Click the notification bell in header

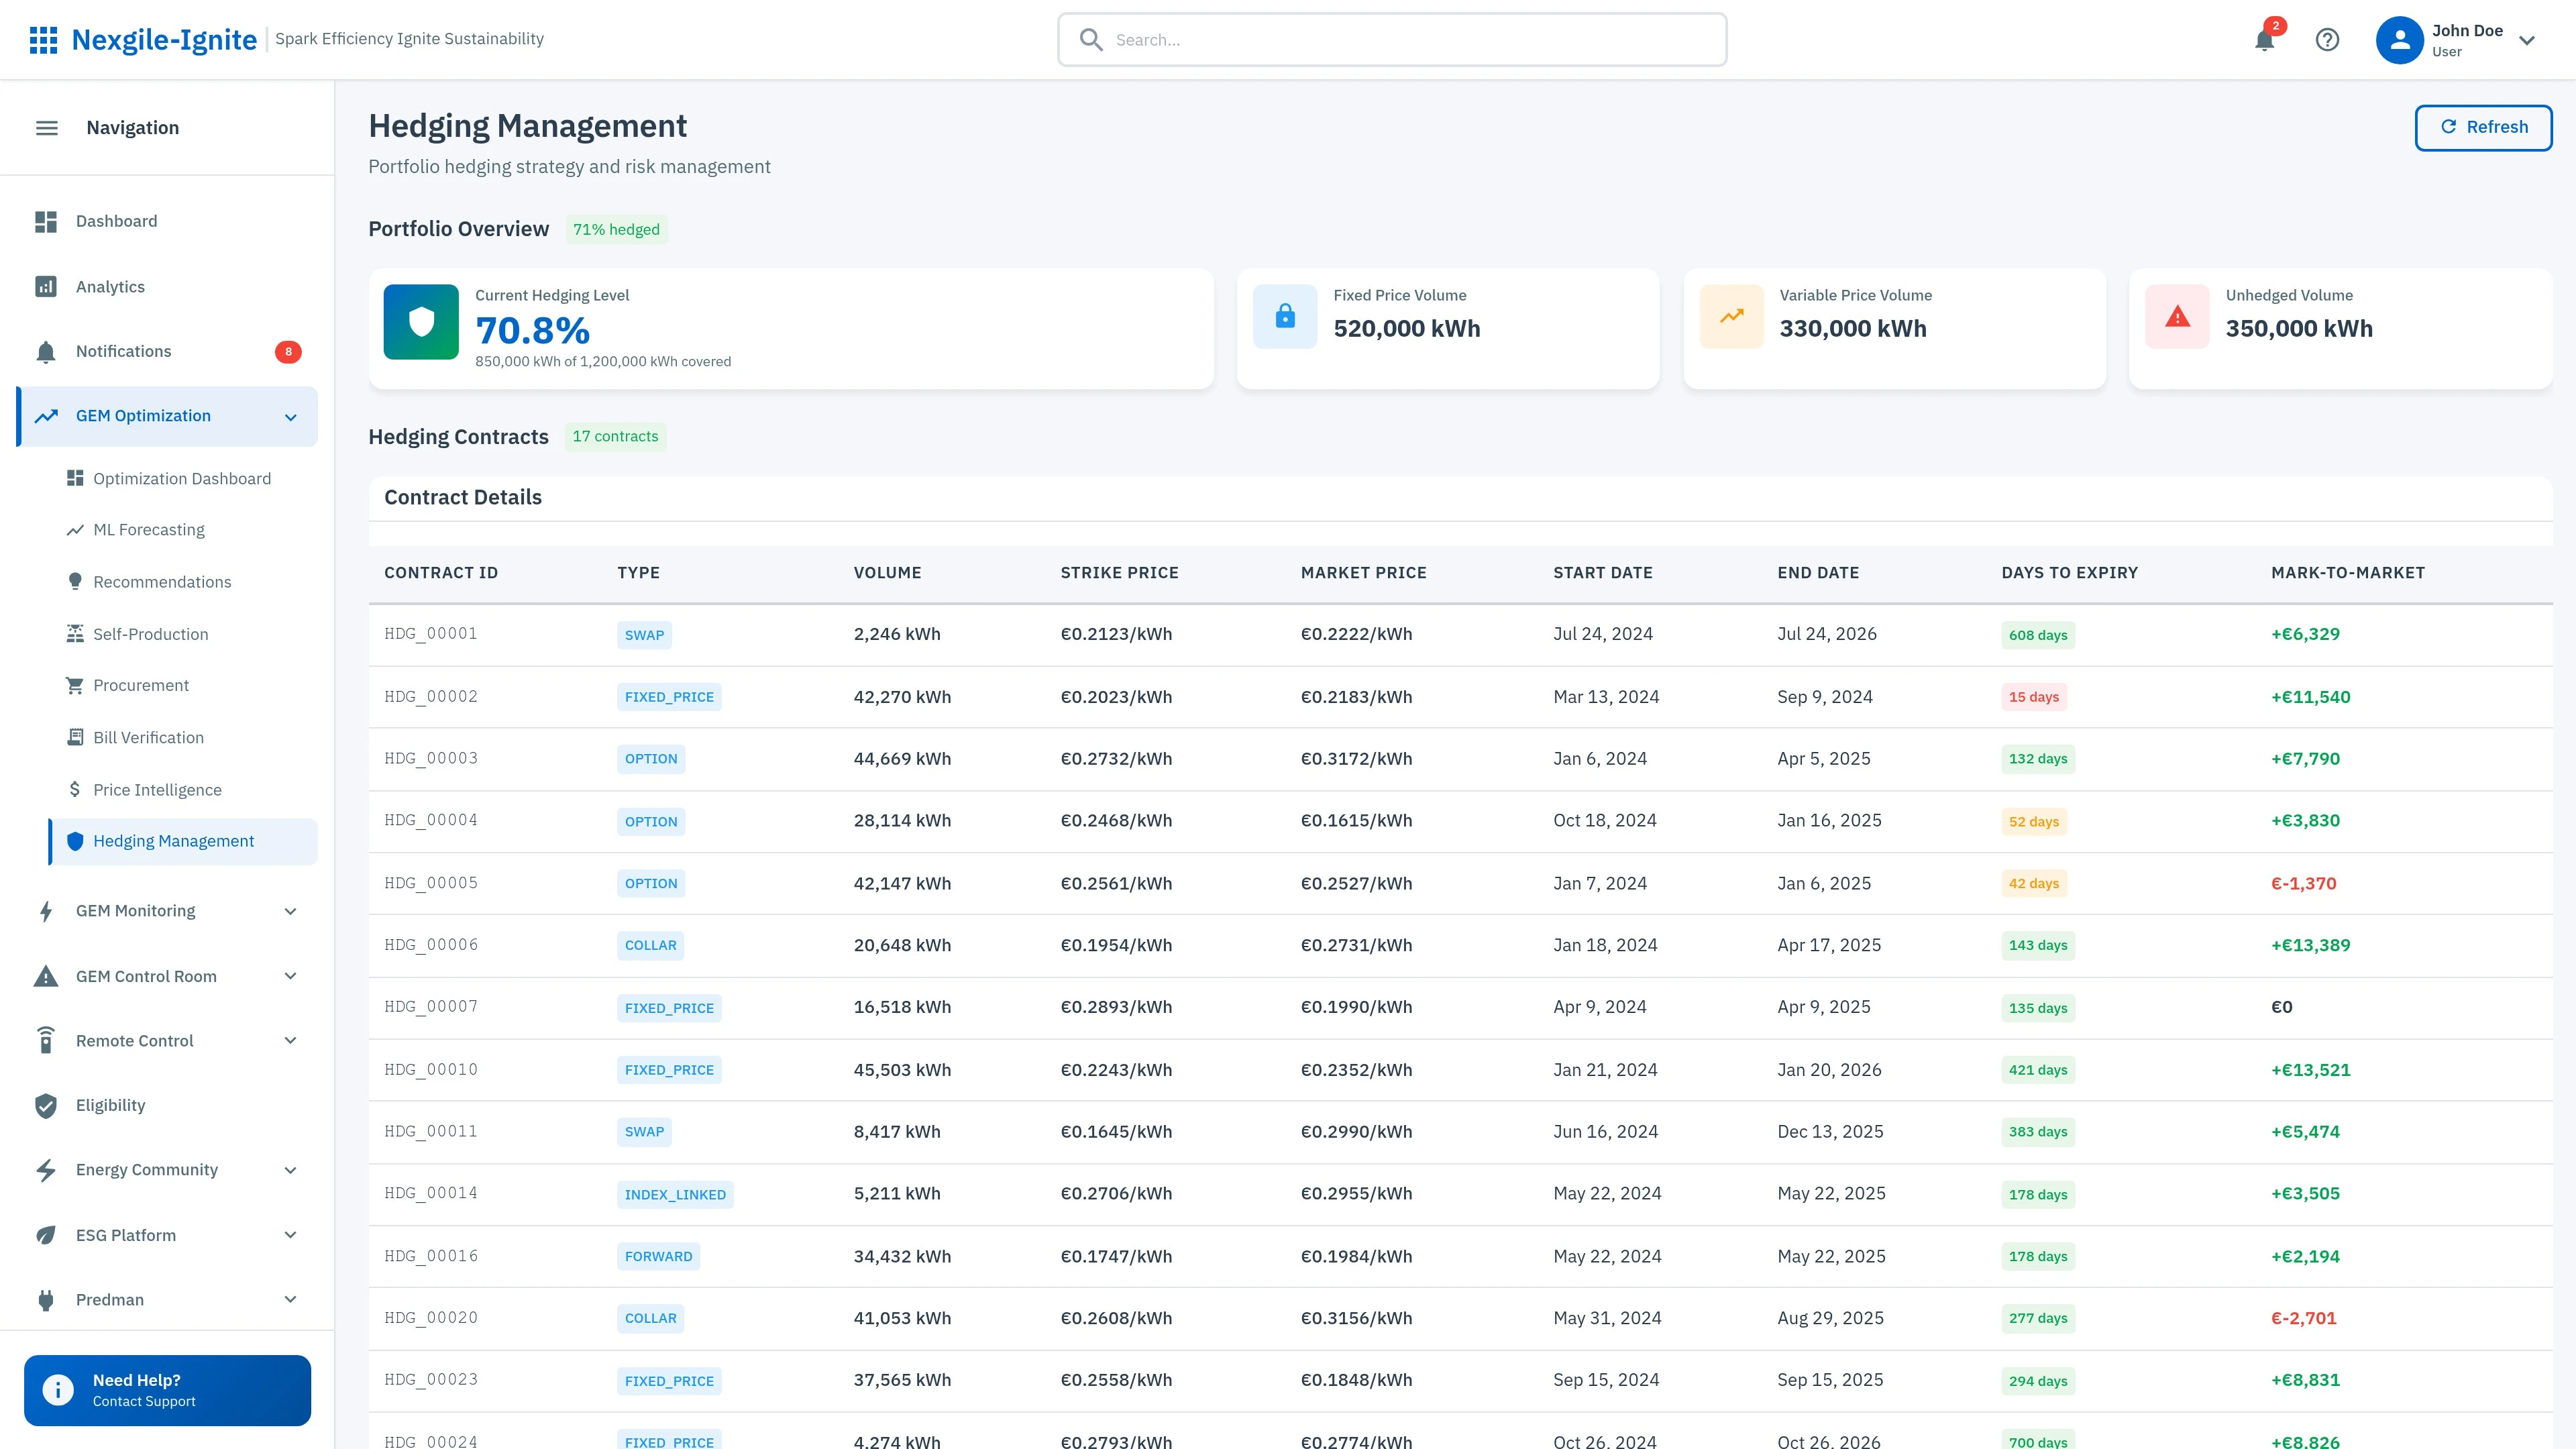2264,40
